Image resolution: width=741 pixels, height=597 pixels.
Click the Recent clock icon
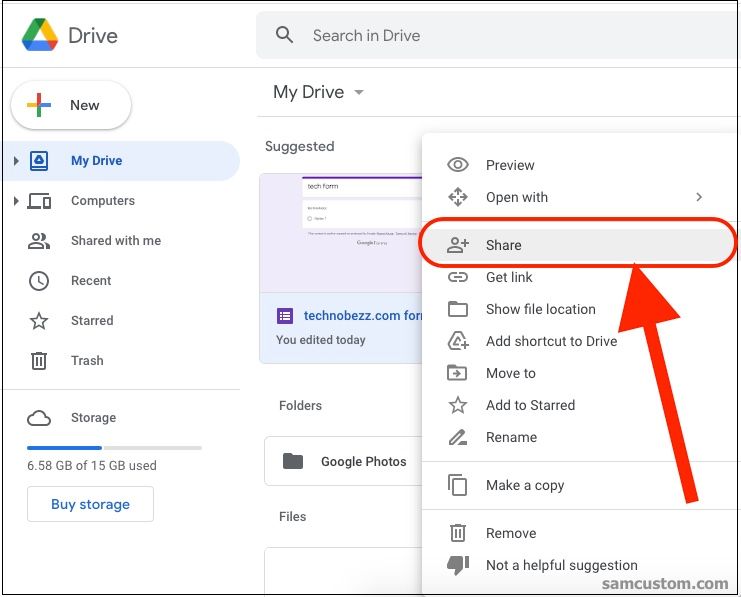pyautogui.click(x=39, y=281)
